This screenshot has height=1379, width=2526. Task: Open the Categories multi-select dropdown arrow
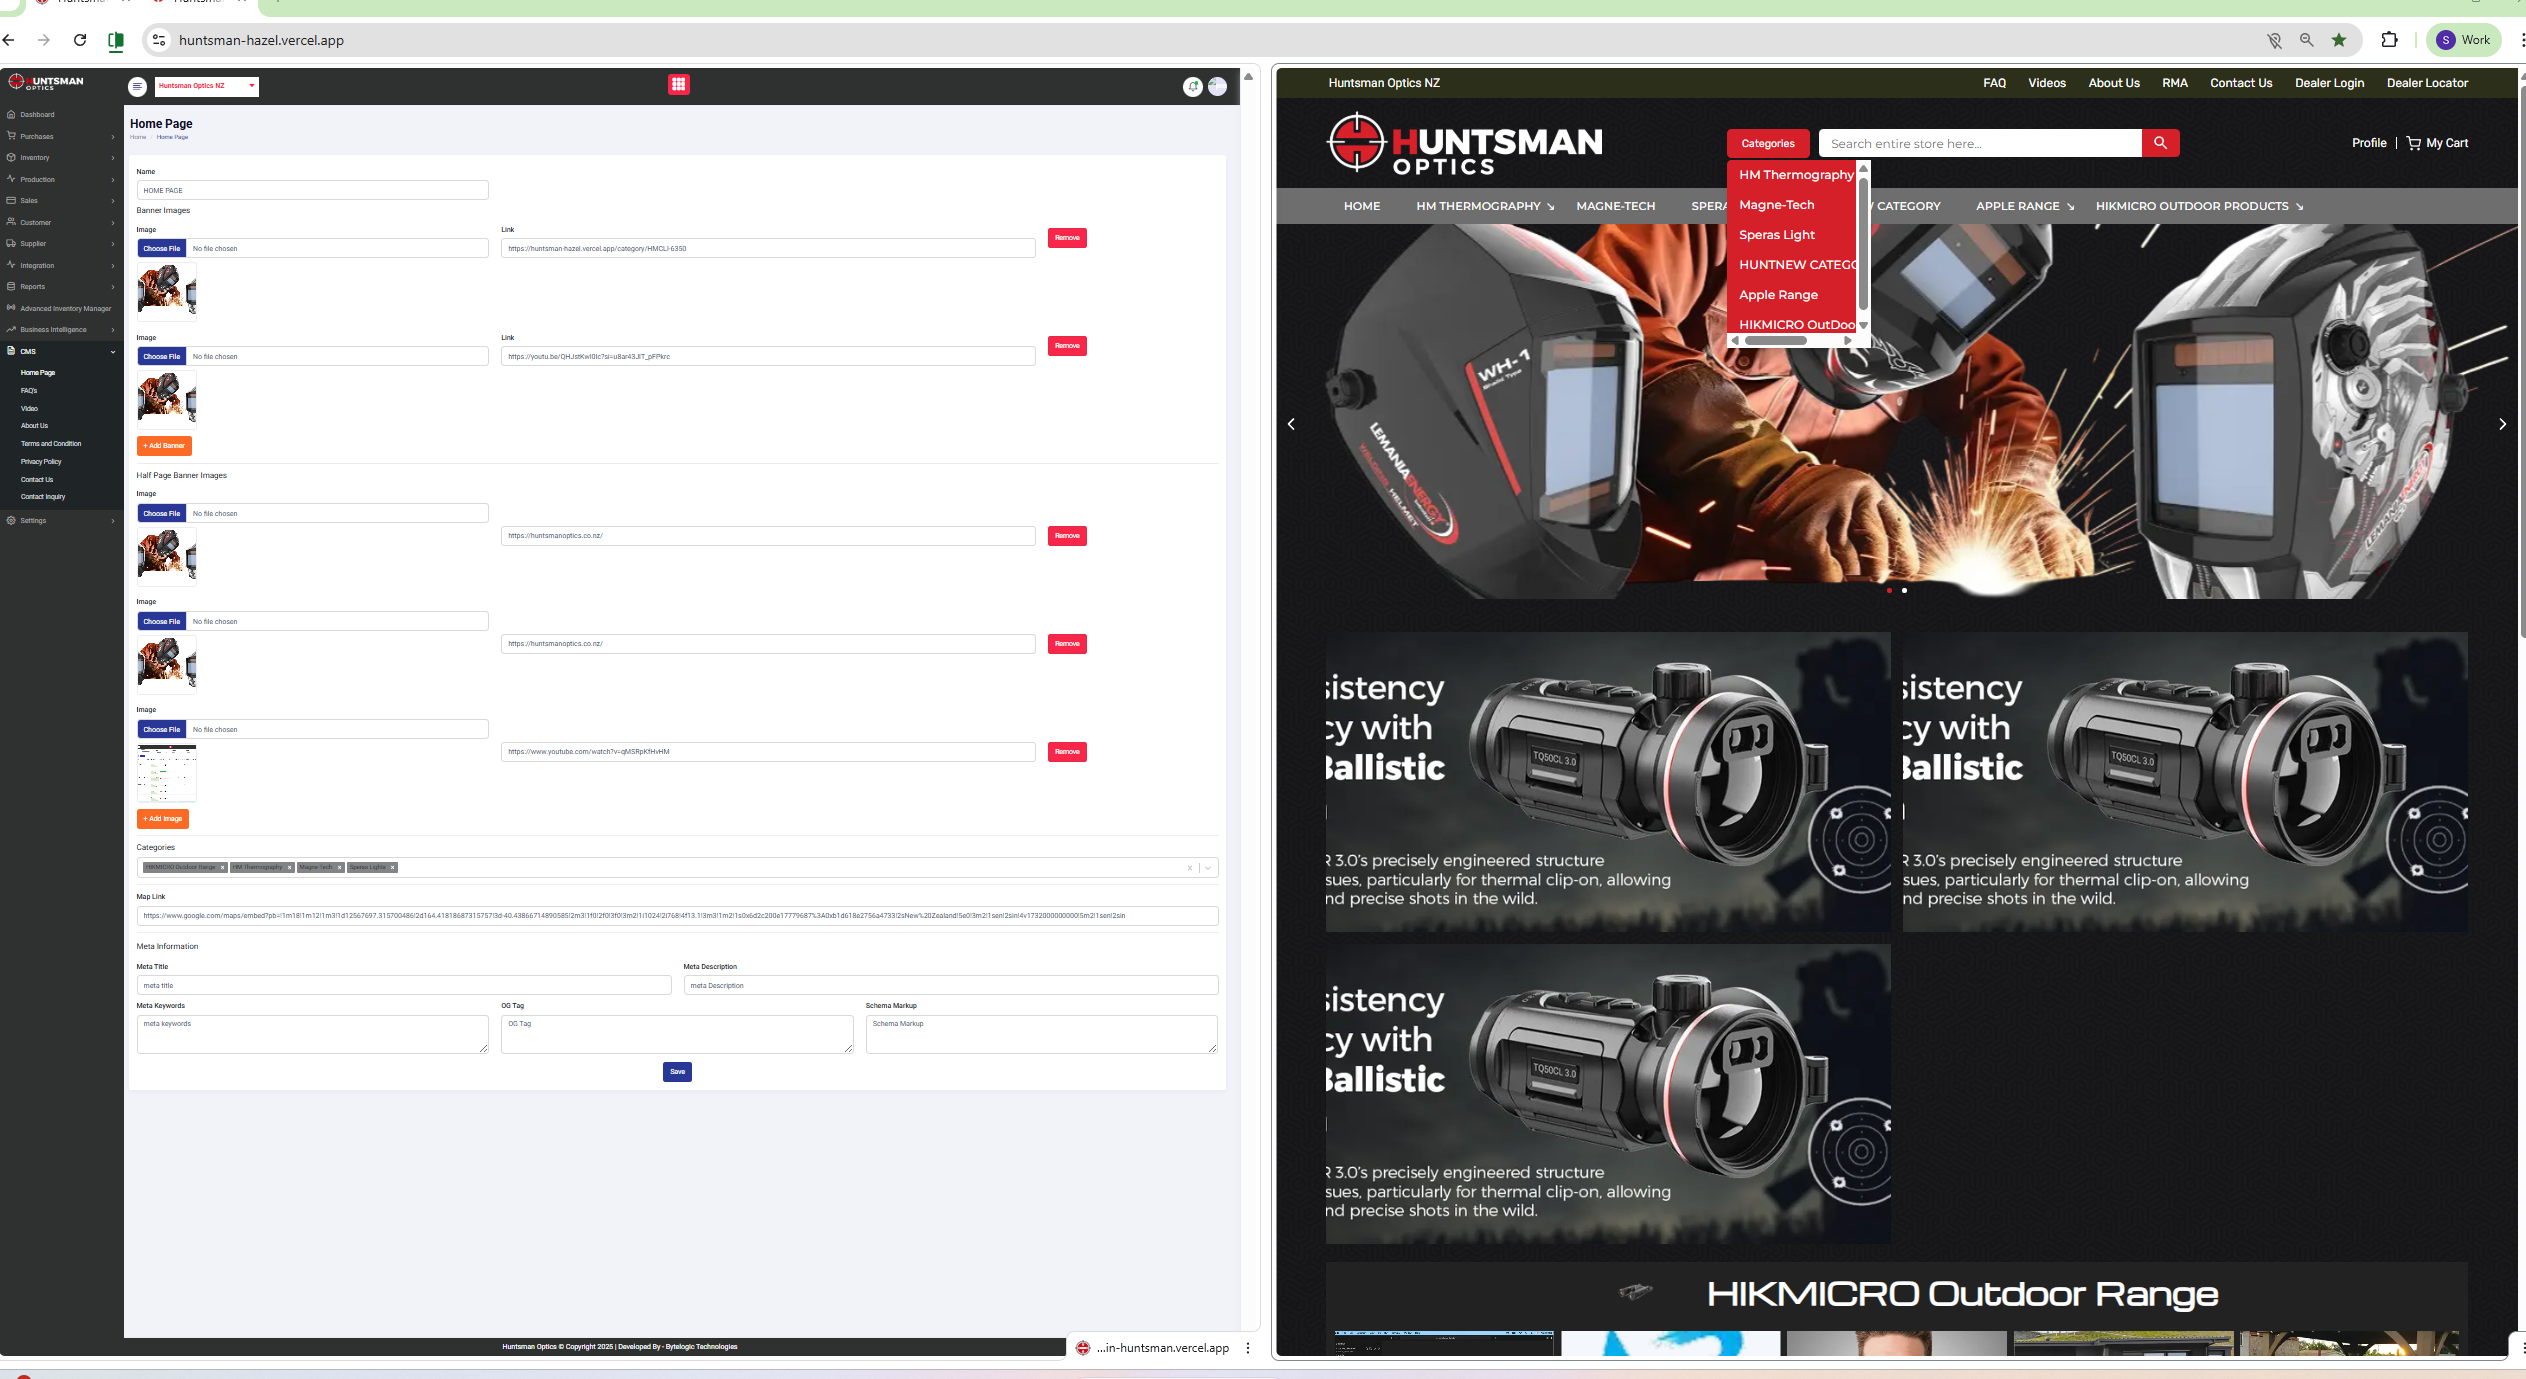coord(1208,868)
